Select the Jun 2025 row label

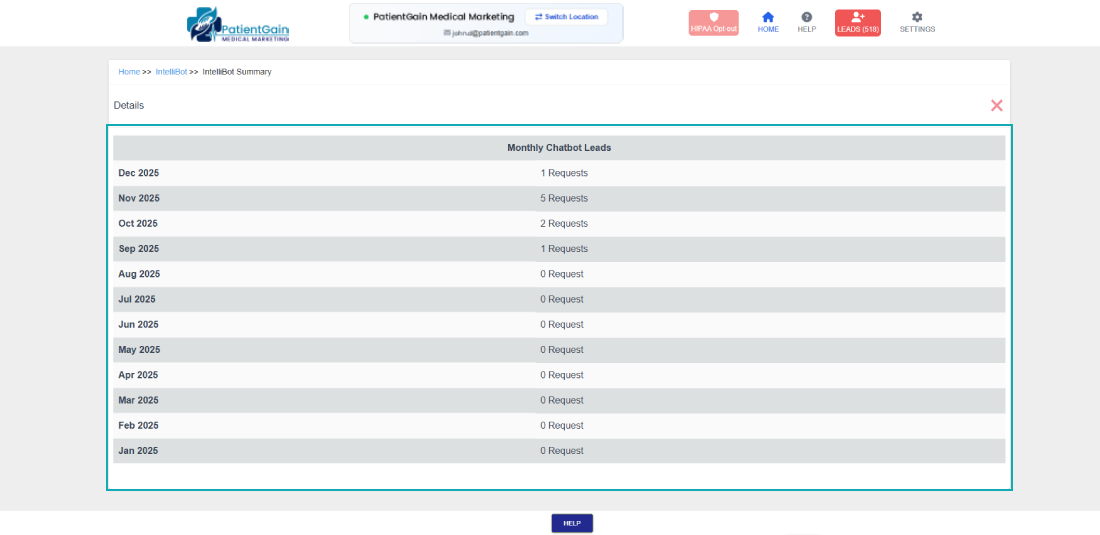point(138,325)
